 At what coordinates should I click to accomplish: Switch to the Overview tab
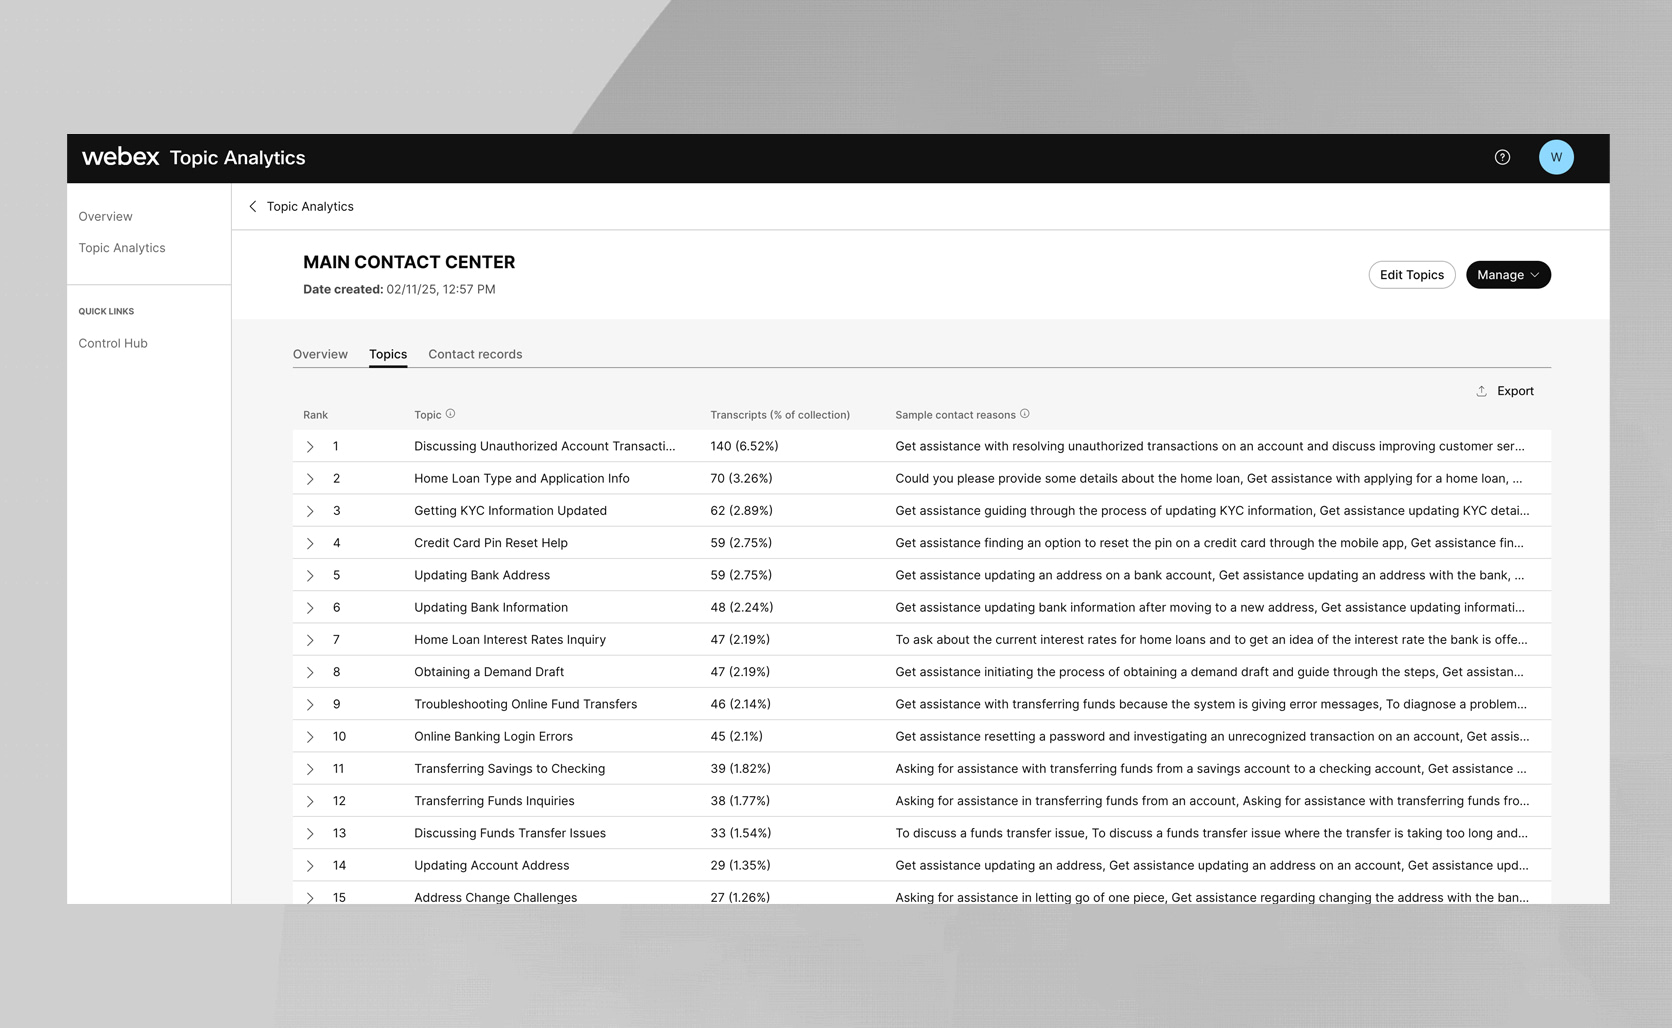pos(320,354)
